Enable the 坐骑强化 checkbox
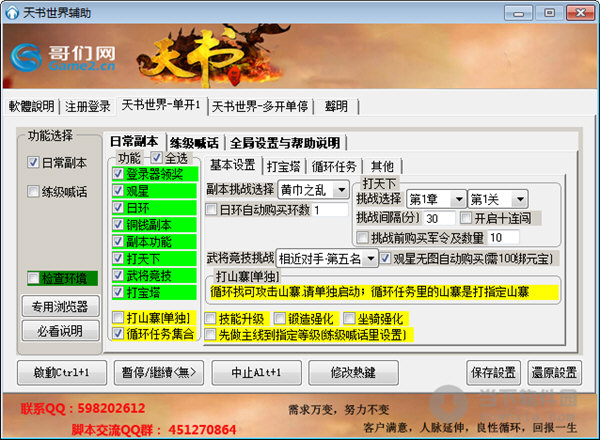The height and width of the screenshot is (440, 600). point(349,318)
